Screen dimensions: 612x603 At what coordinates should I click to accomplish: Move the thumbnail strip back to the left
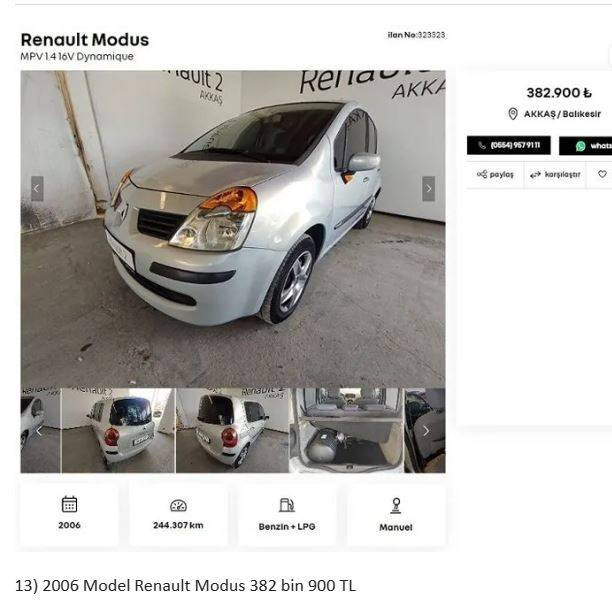pos(39,430)
